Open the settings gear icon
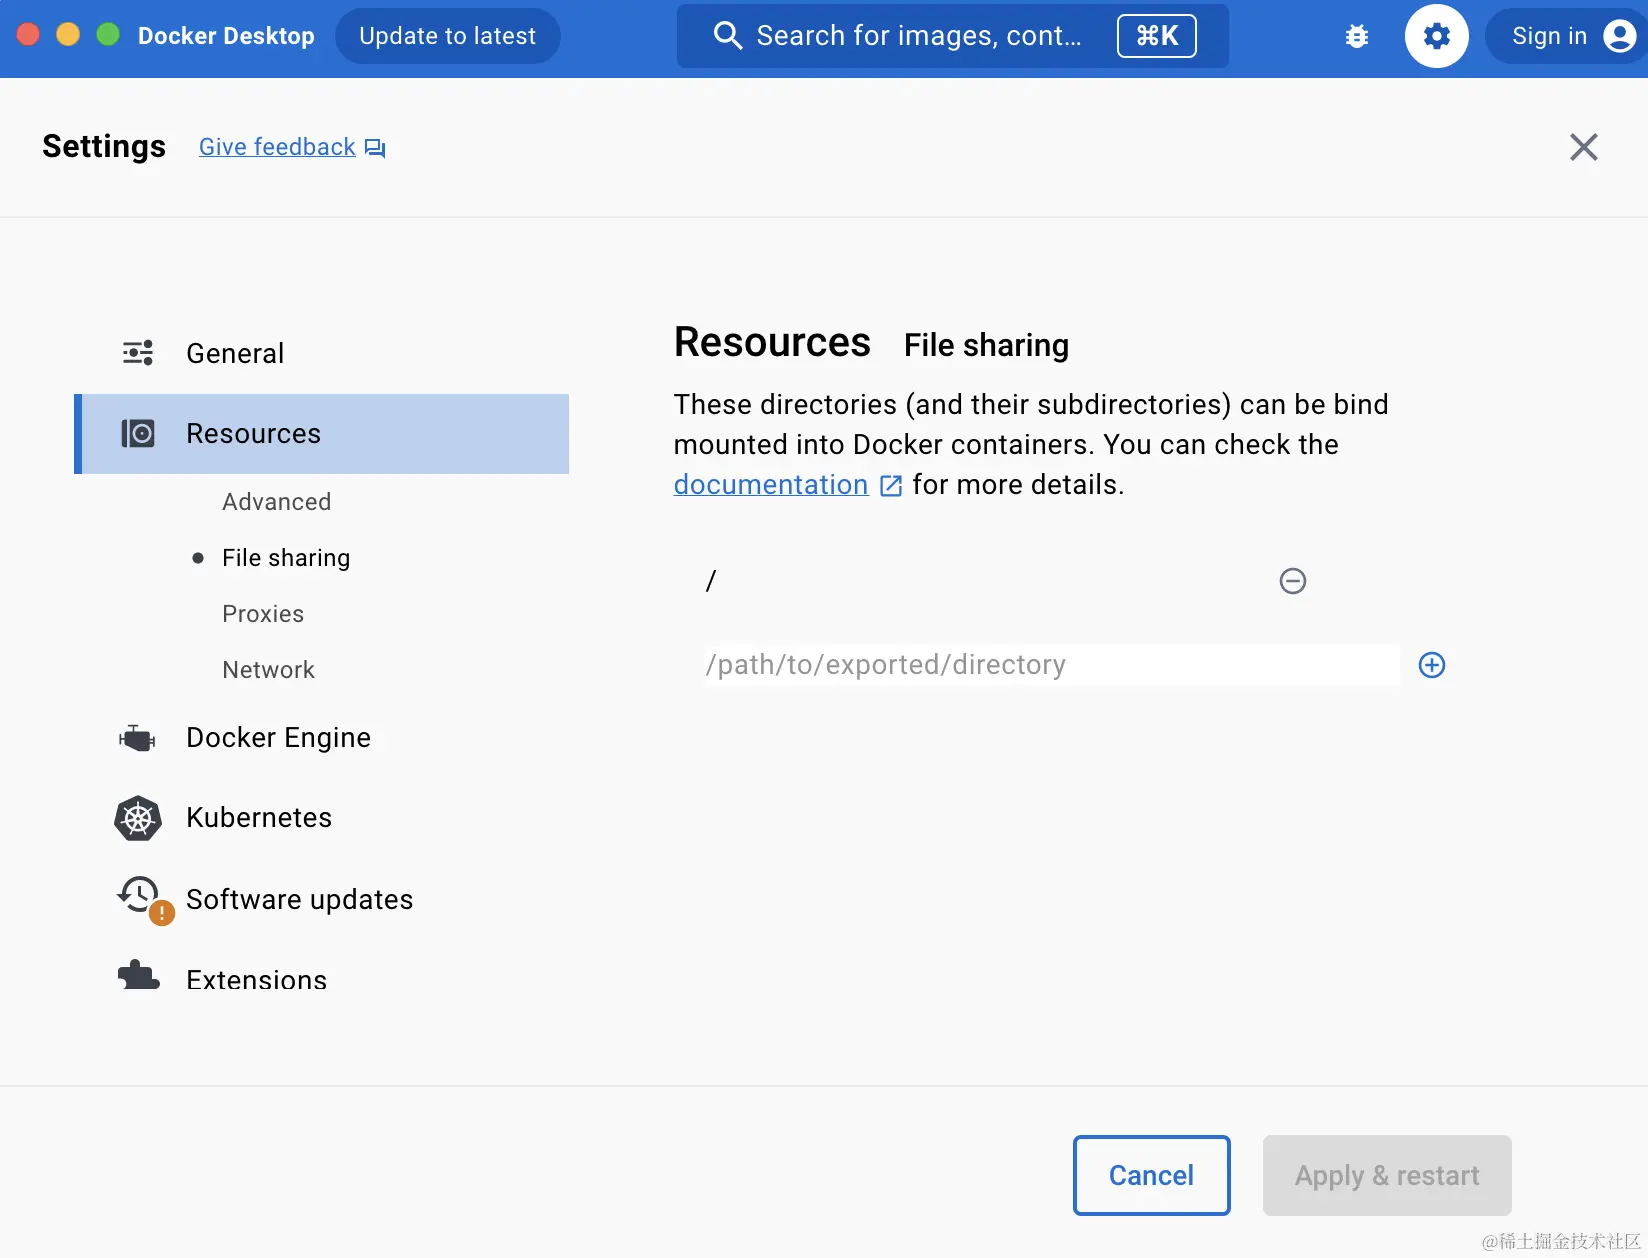The image size is (1648, 1258). 1437,37
